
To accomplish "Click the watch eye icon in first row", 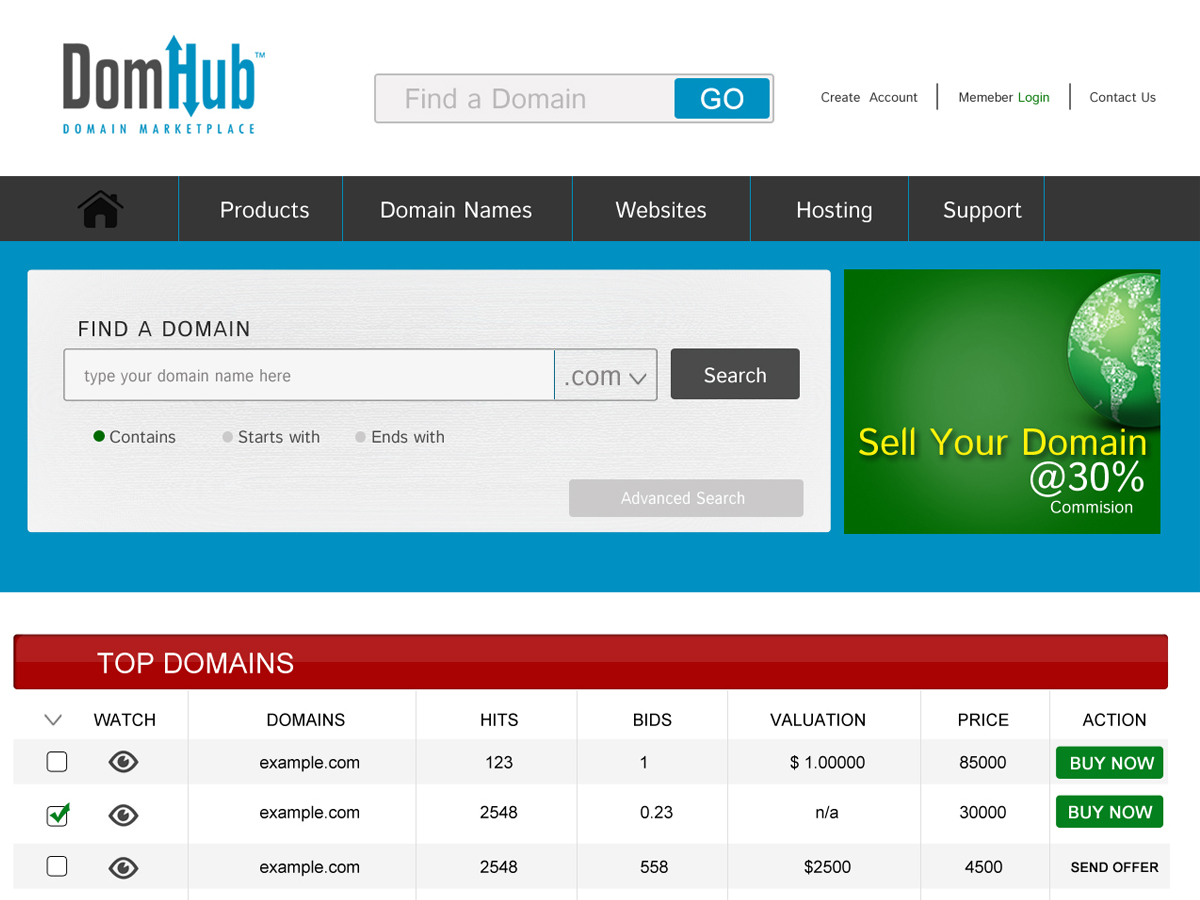I will (123, 763).
